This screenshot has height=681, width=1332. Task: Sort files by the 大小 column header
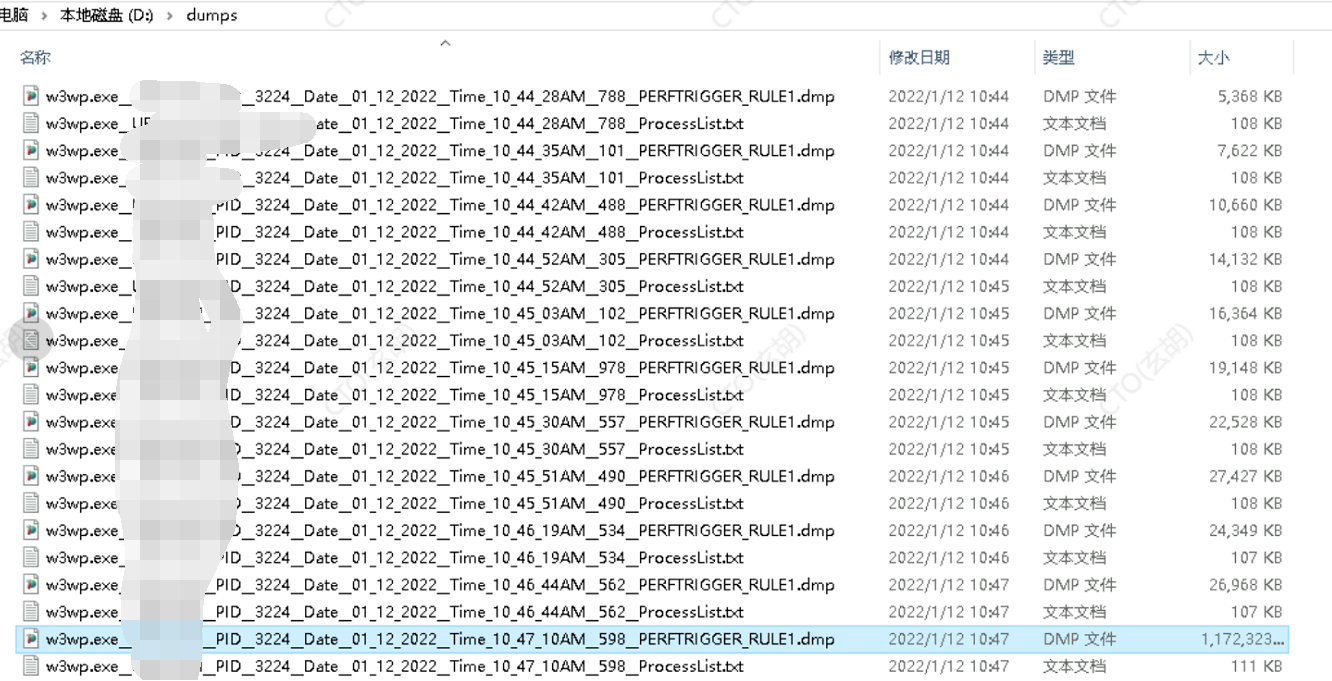click(x=1213, y=58)
